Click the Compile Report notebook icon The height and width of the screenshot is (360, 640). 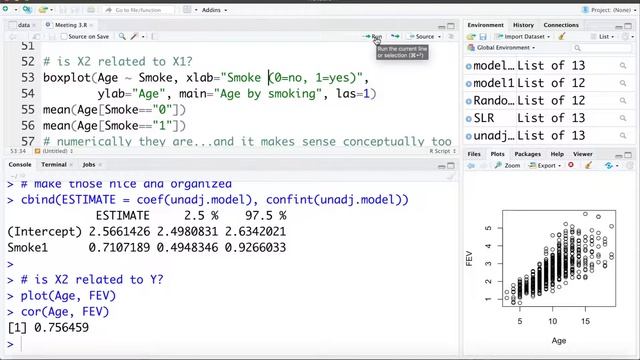click(154, 36)
